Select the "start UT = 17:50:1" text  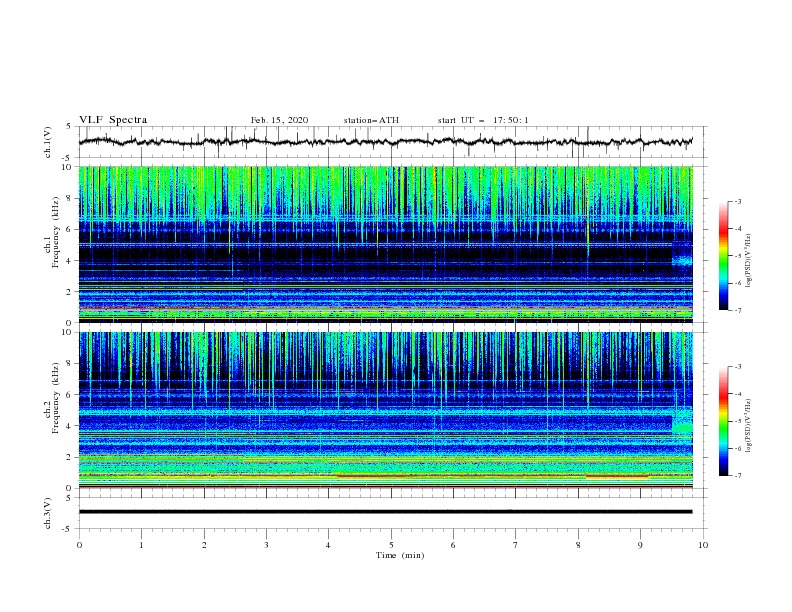point(483,120)
